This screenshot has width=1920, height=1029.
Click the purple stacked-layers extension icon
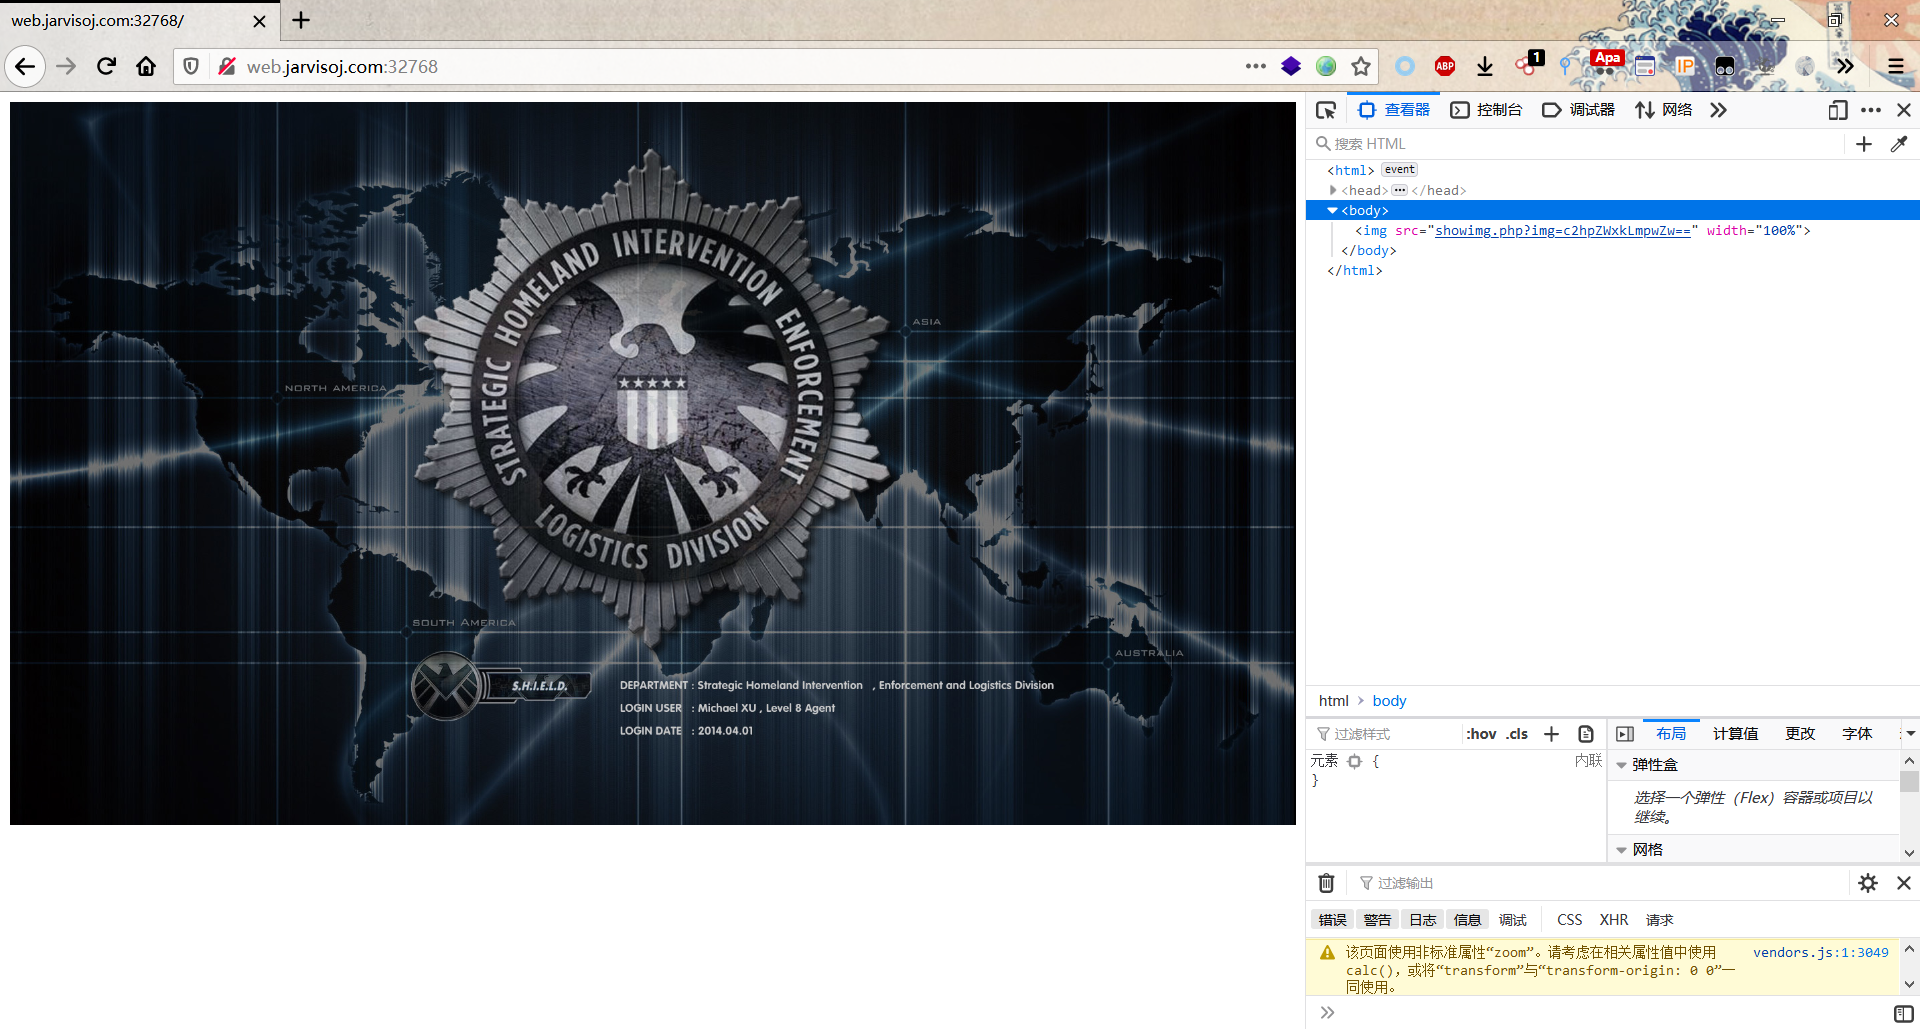(x=1291, y=66)
